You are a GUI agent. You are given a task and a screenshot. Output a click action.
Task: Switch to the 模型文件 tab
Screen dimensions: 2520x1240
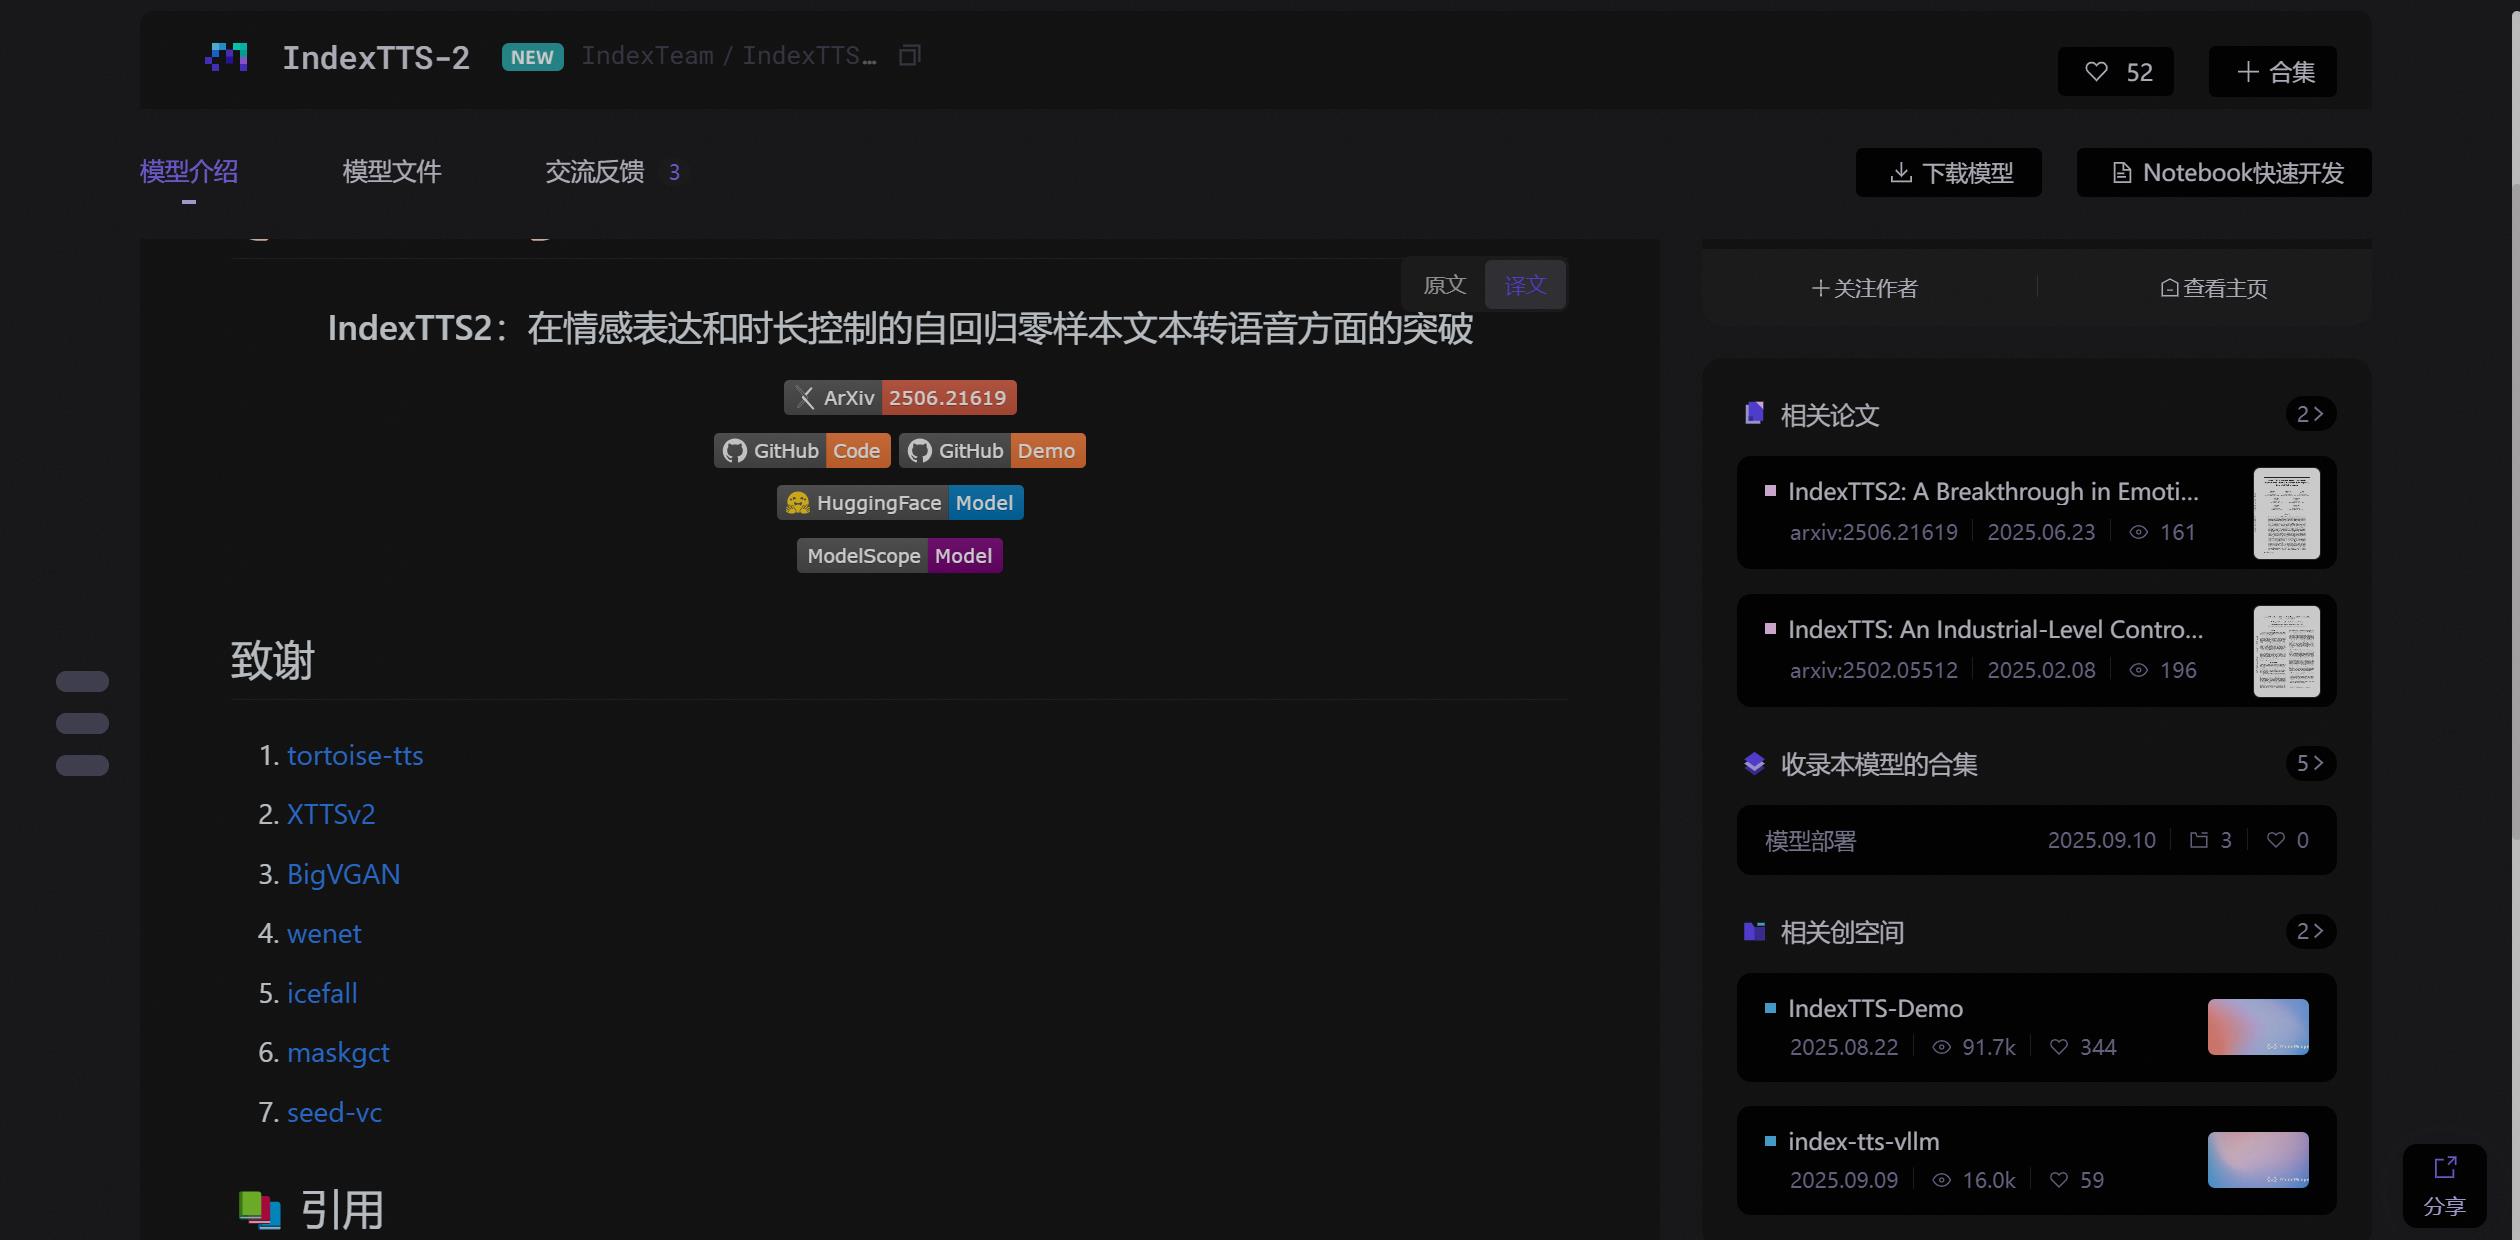[391, 172]
